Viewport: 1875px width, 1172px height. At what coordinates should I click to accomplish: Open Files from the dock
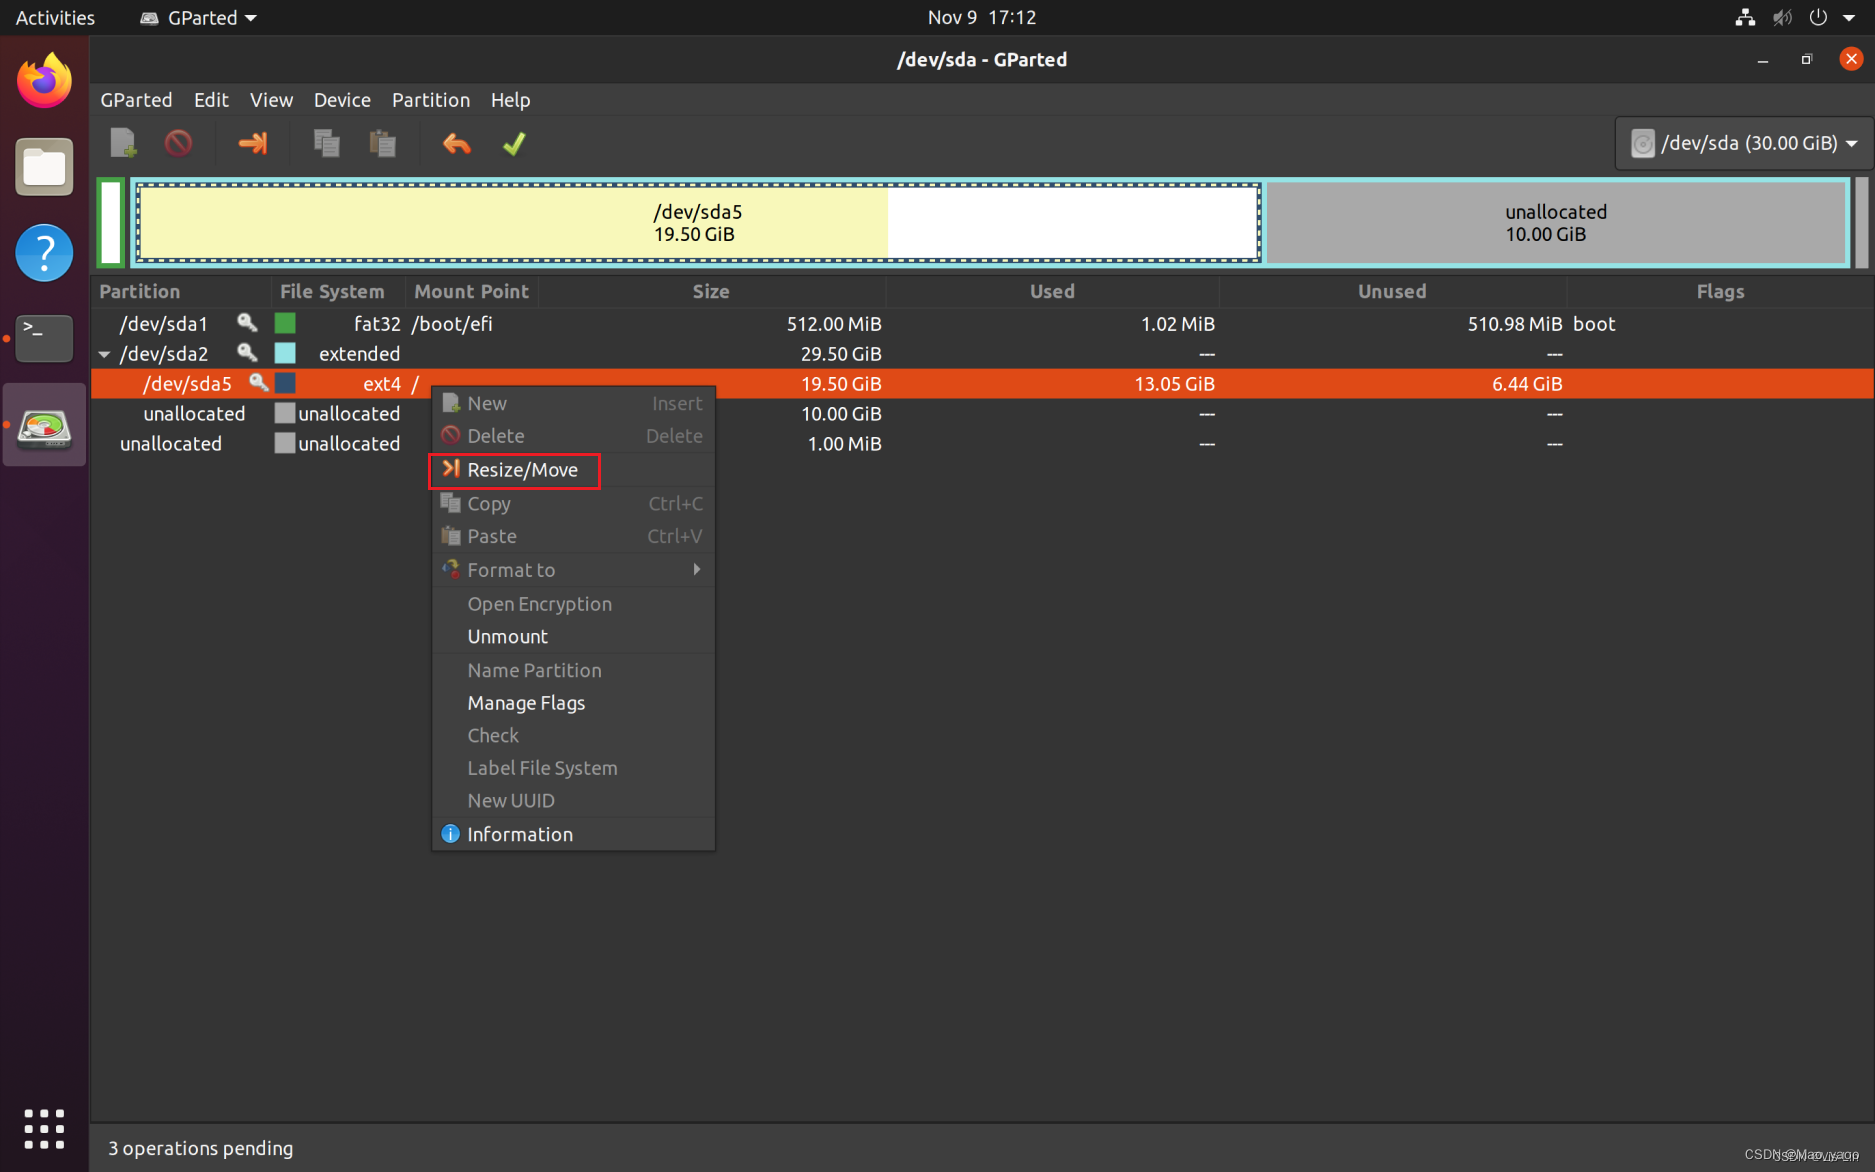44,167
